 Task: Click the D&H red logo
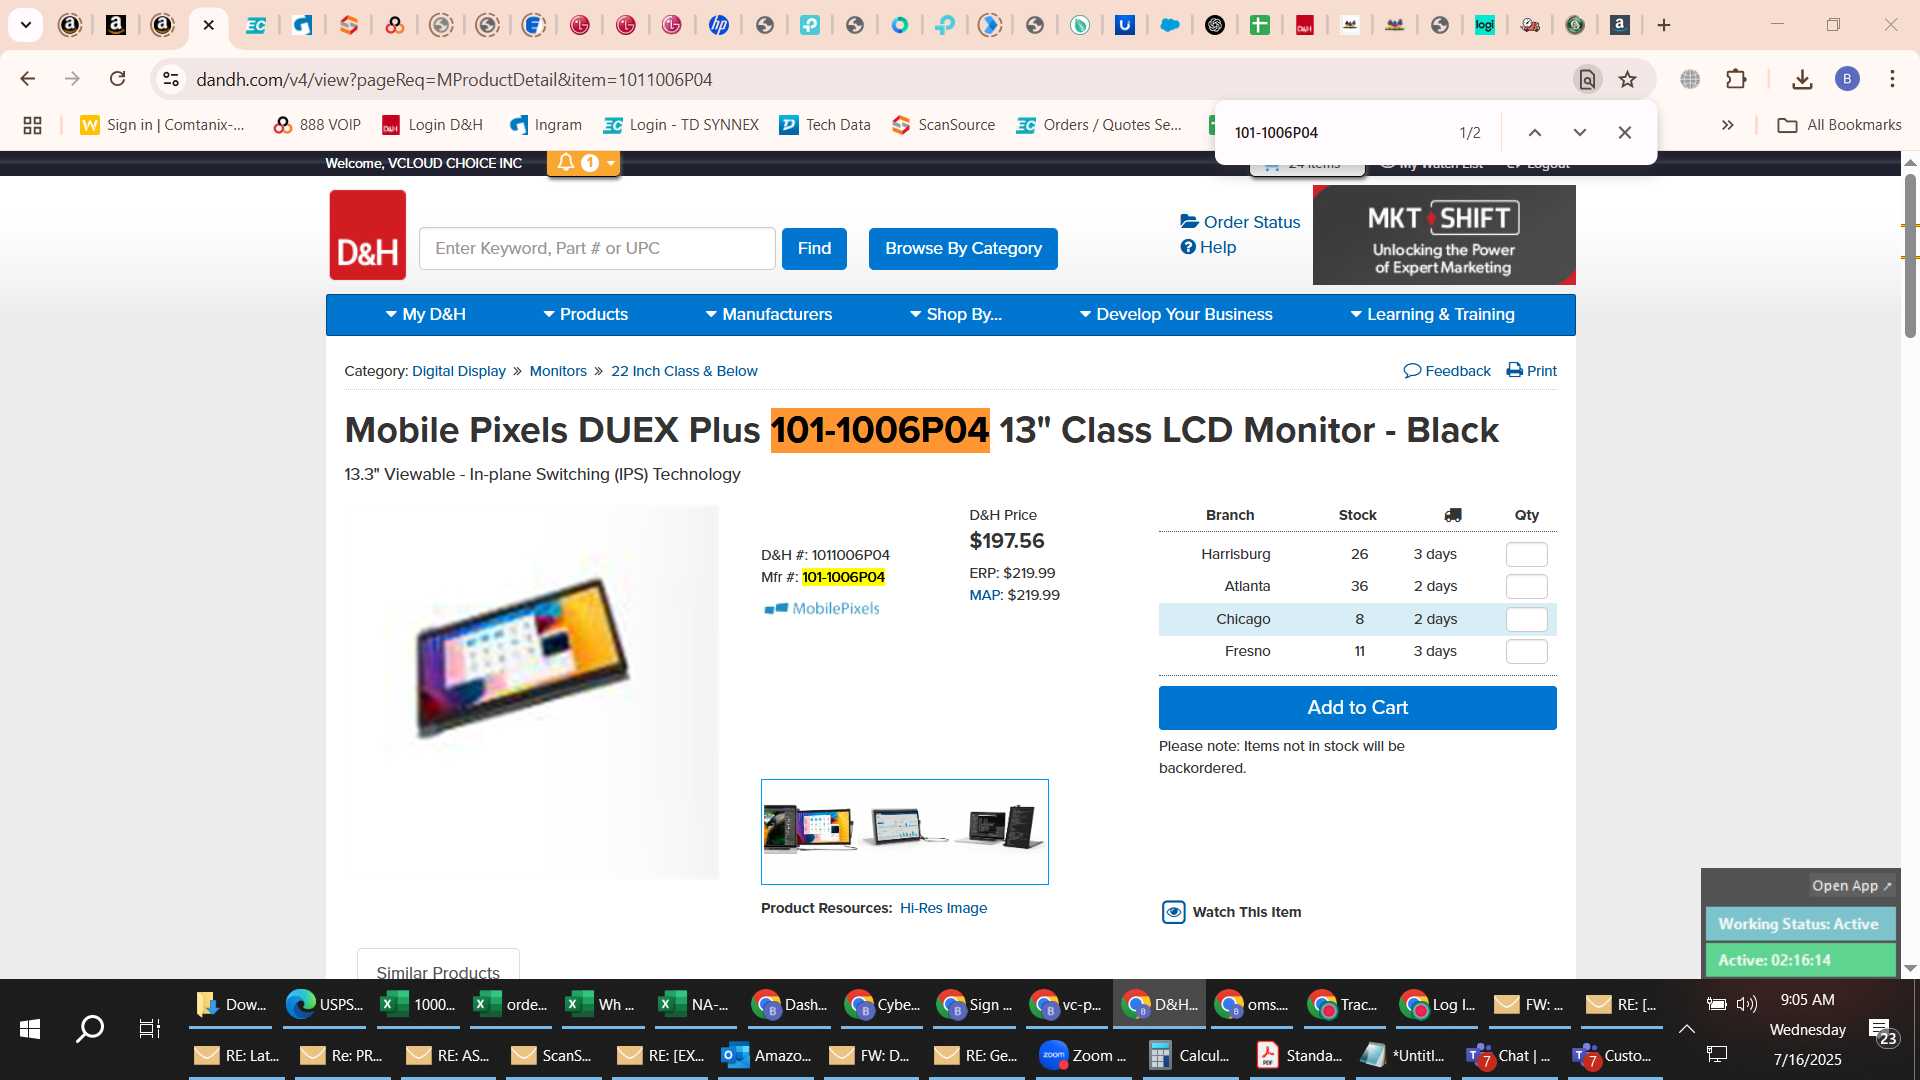368,235
